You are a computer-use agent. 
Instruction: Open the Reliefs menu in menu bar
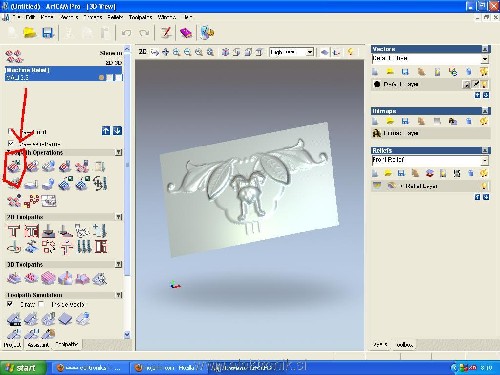point(115,17)
